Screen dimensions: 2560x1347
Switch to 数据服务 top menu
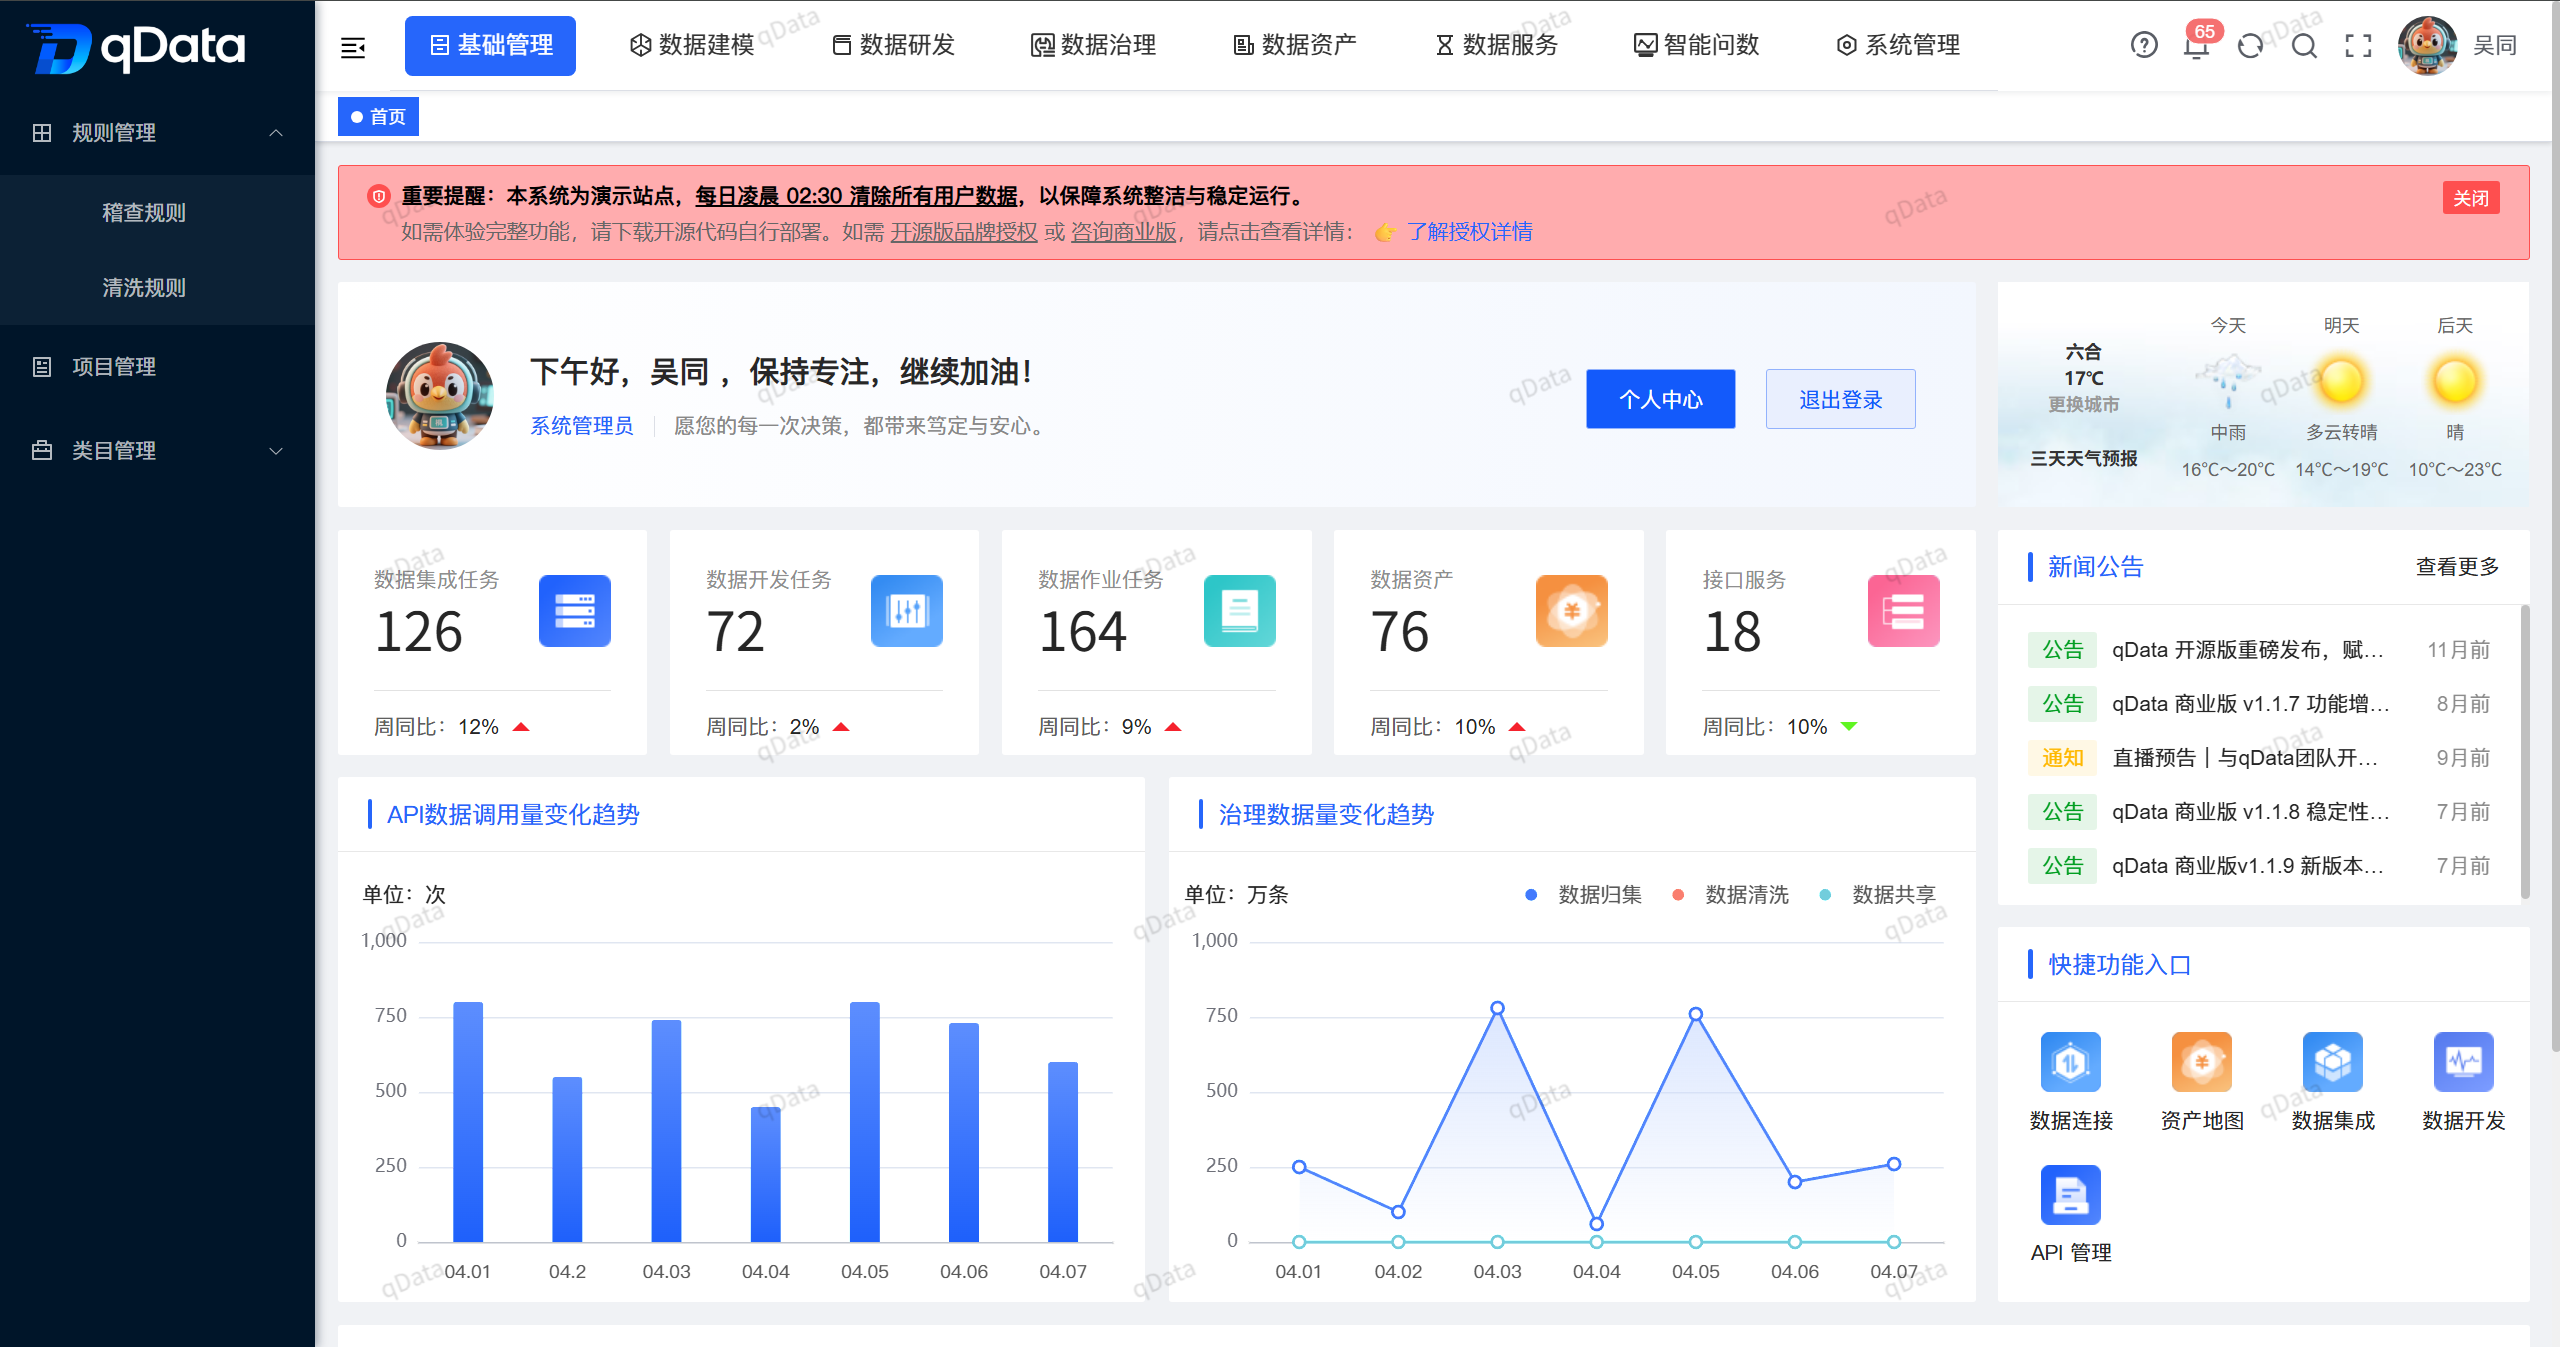click(x=1496, y=45)
